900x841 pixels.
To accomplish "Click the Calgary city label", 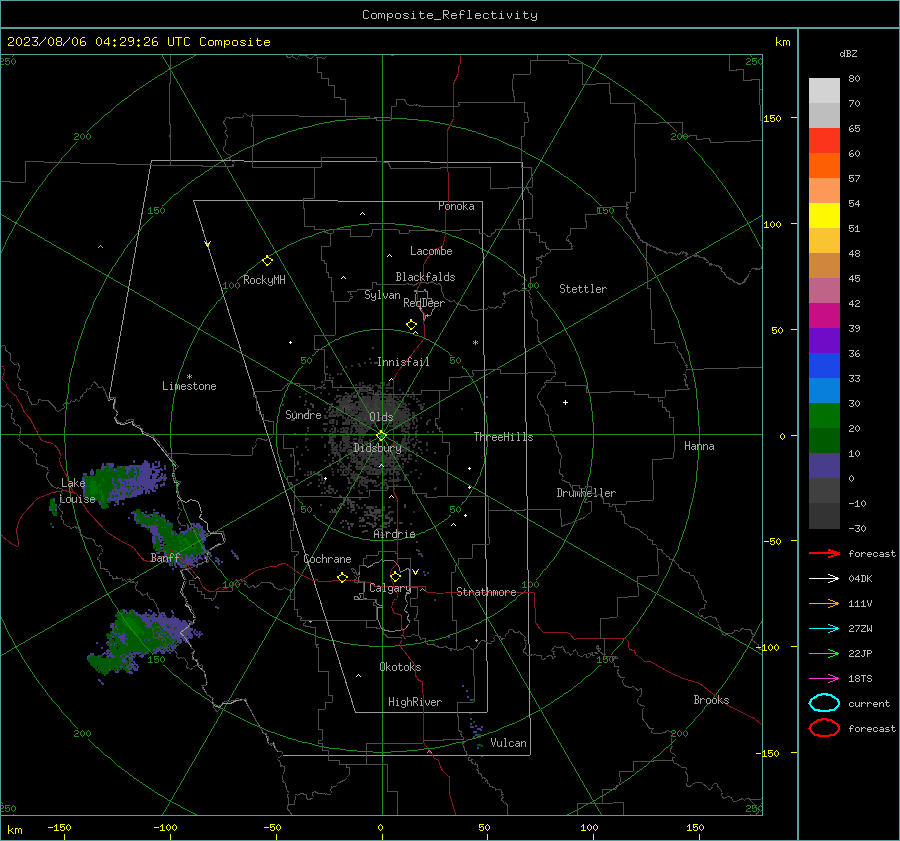I will tap(390, 588).
